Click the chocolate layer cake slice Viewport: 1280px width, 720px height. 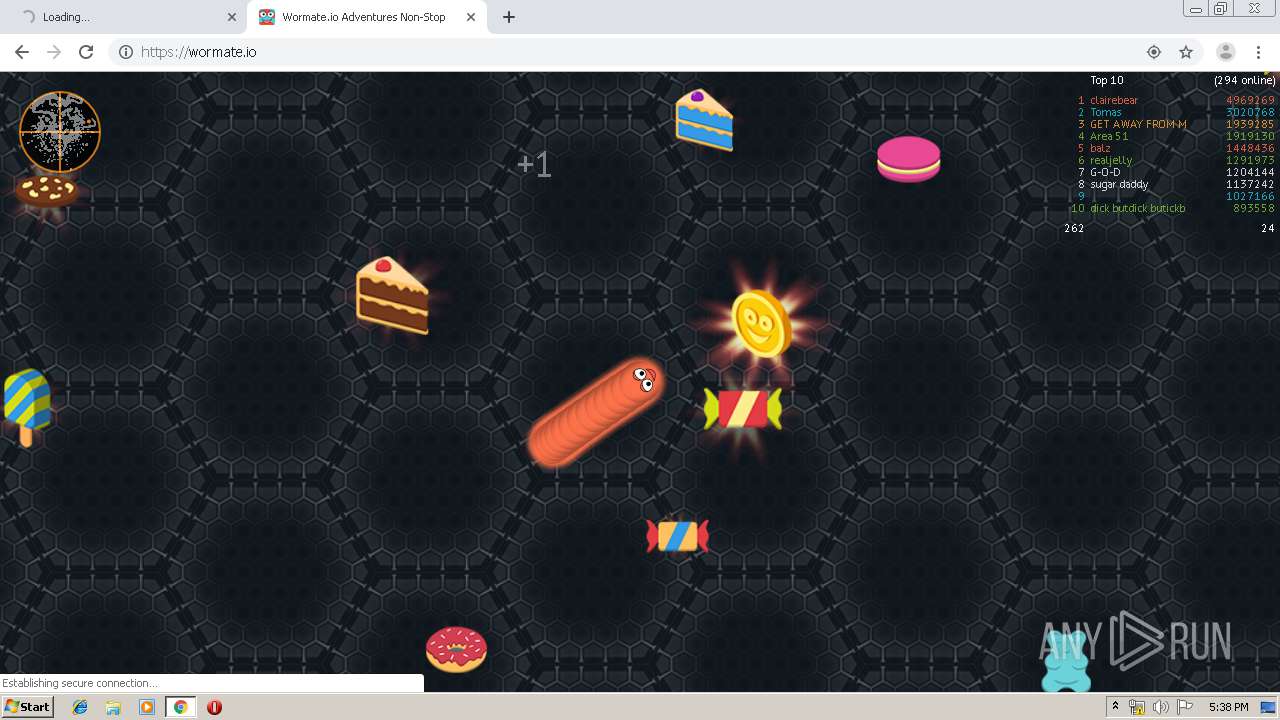(392, 294)
